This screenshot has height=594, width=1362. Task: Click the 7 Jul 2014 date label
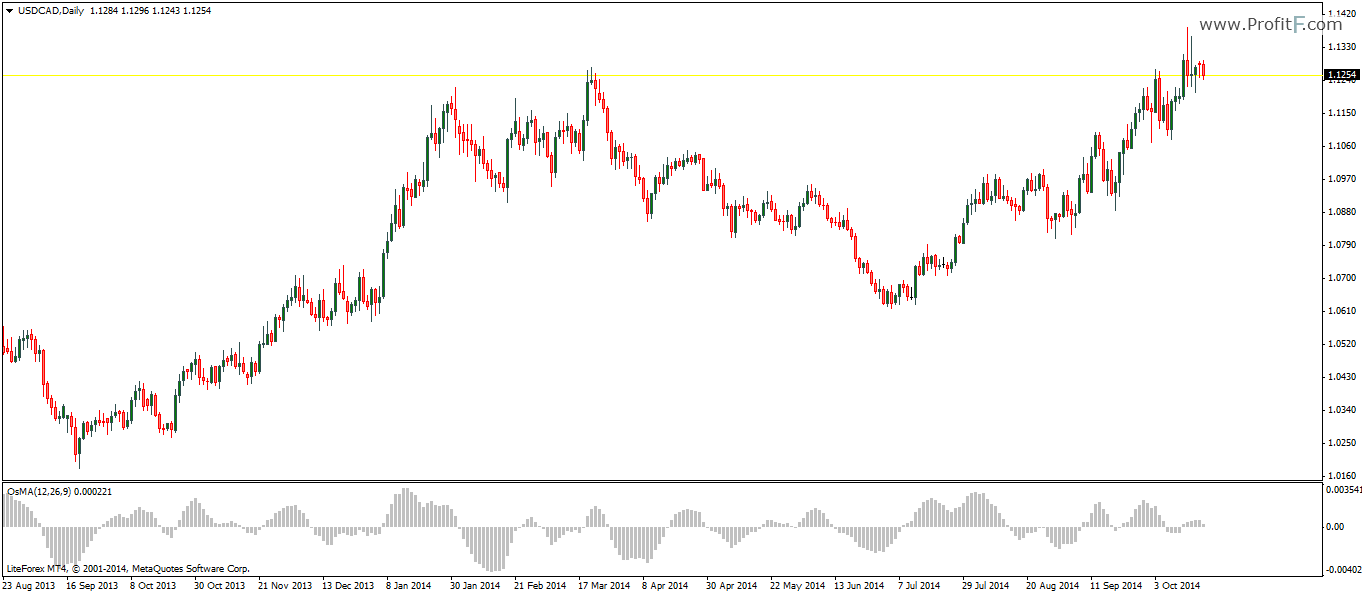click(920, 586)
